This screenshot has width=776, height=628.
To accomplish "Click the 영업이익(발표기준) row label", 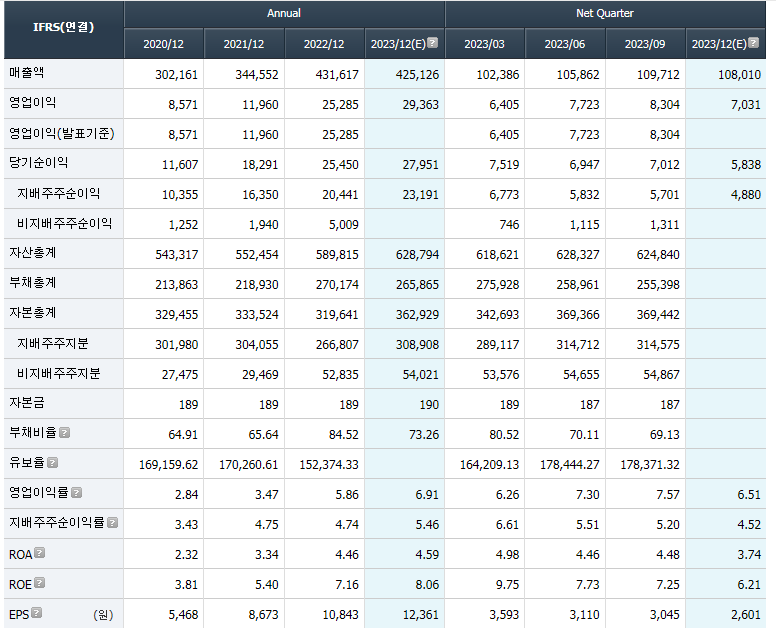I will 62,133.
